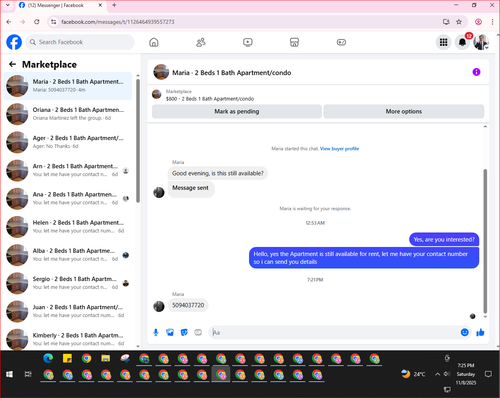Click the conversation list scrollbar

pyautogui.click(x=138, y=140)
